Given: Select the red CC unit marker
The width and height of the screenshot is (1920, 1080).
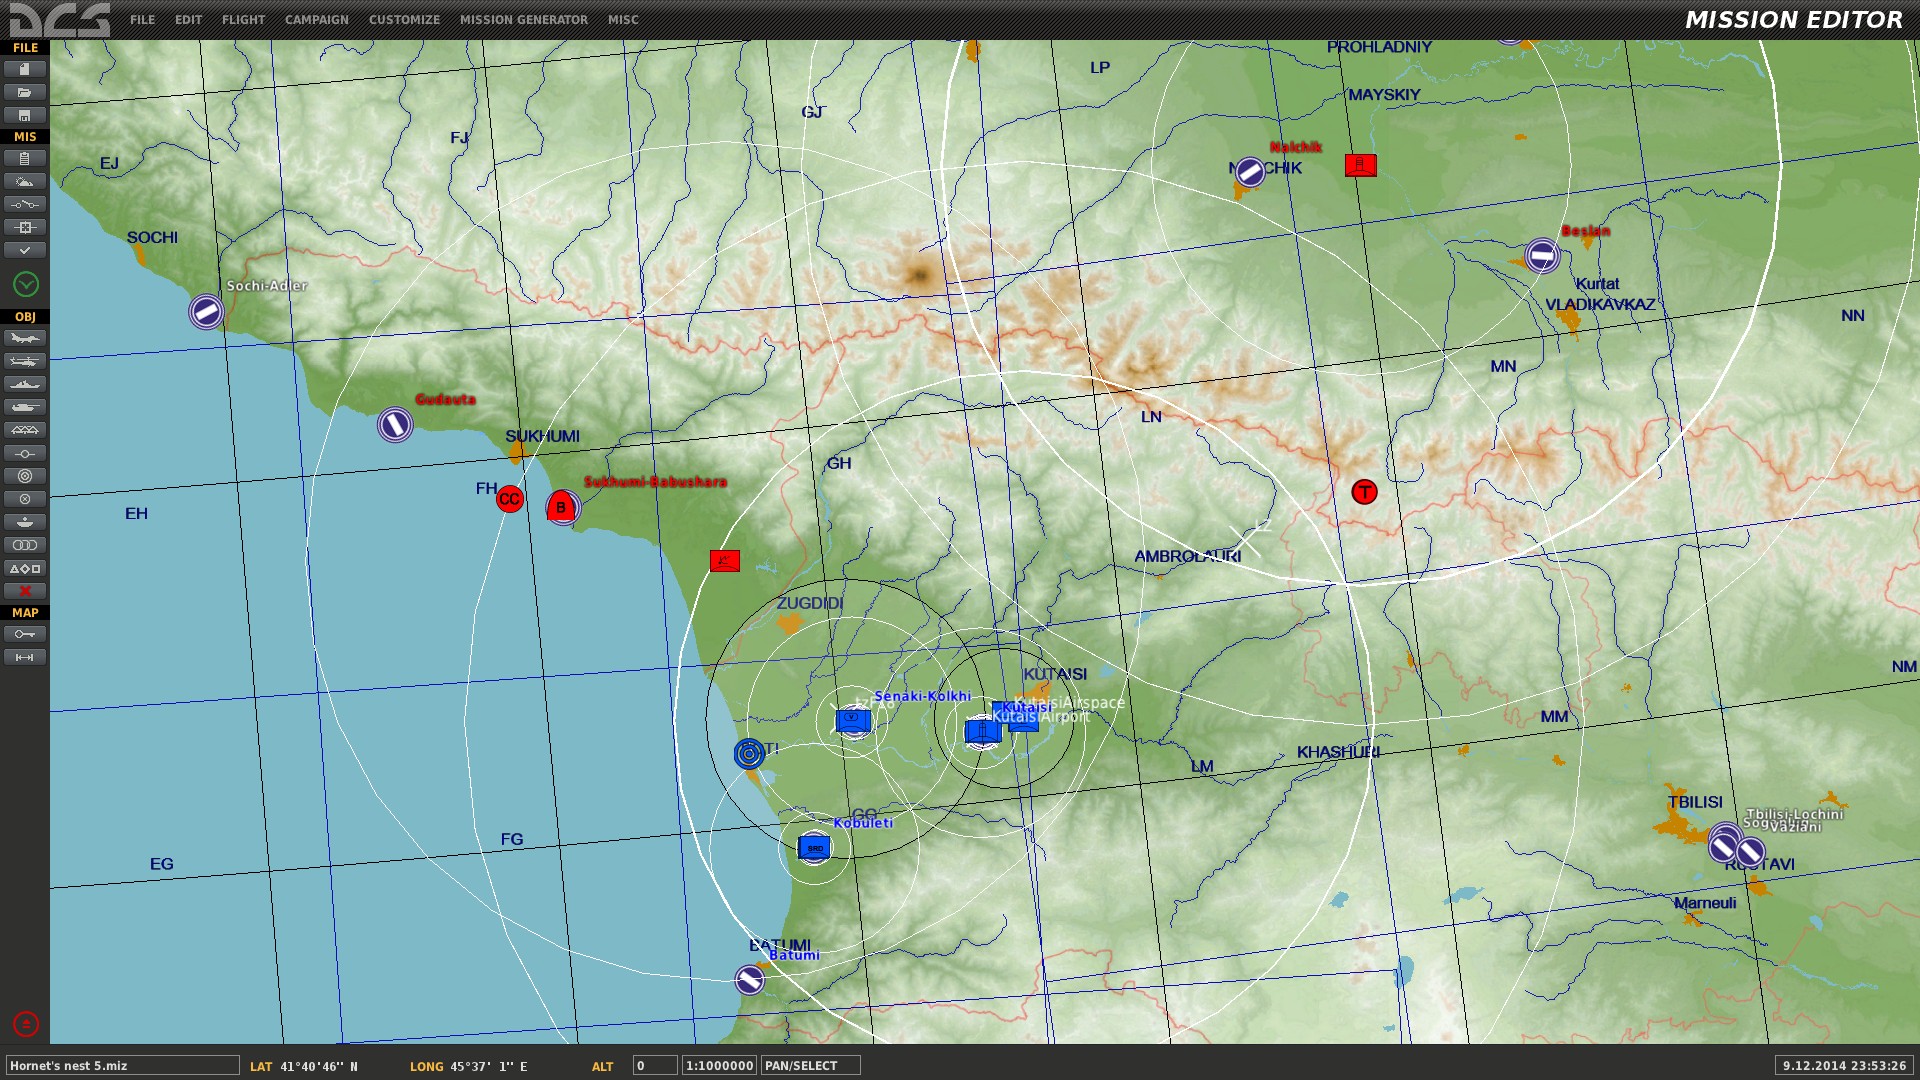Looking at the screenshot, I should coord(510,499).
